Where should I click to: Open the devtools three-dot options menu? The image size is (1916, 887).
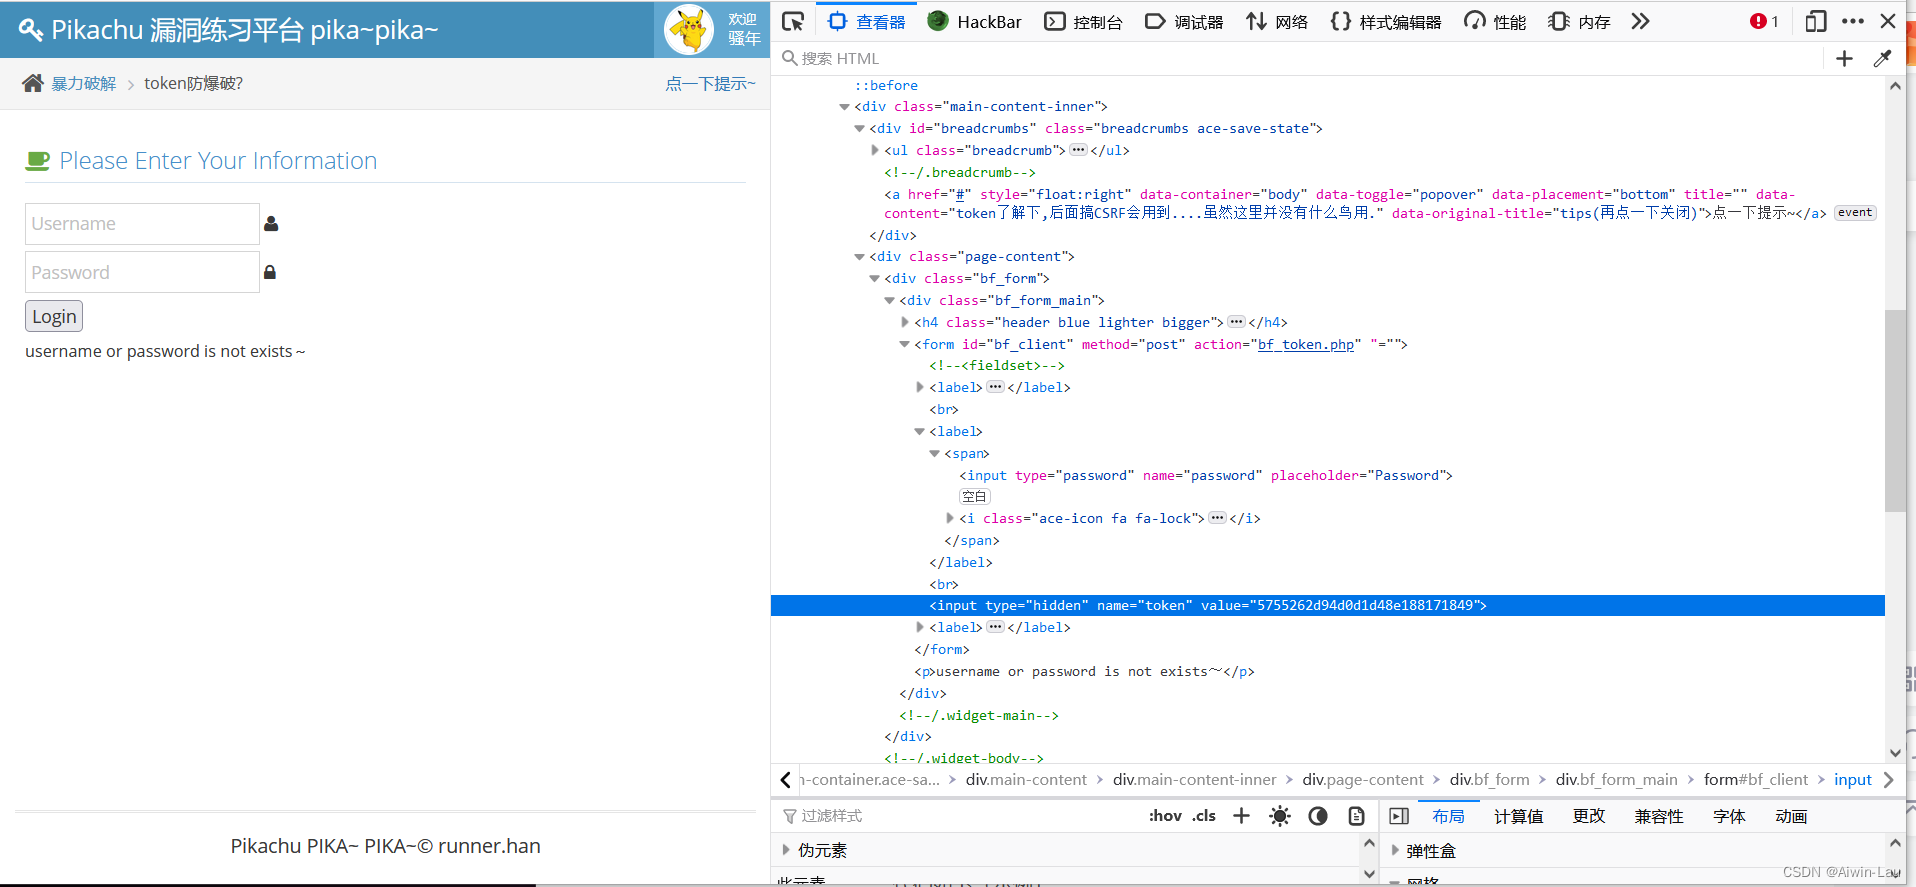(1853, 21)
